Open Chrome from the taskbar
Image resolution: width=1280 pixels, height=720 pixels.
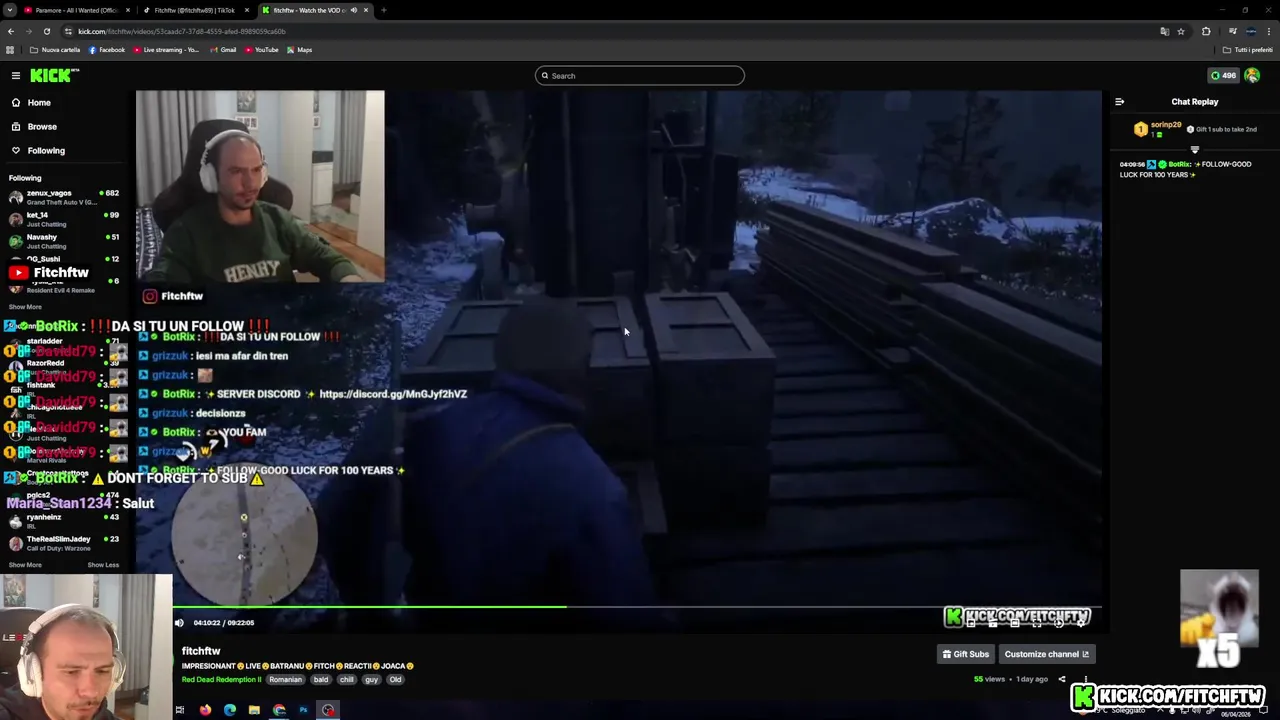pos(279,710)
